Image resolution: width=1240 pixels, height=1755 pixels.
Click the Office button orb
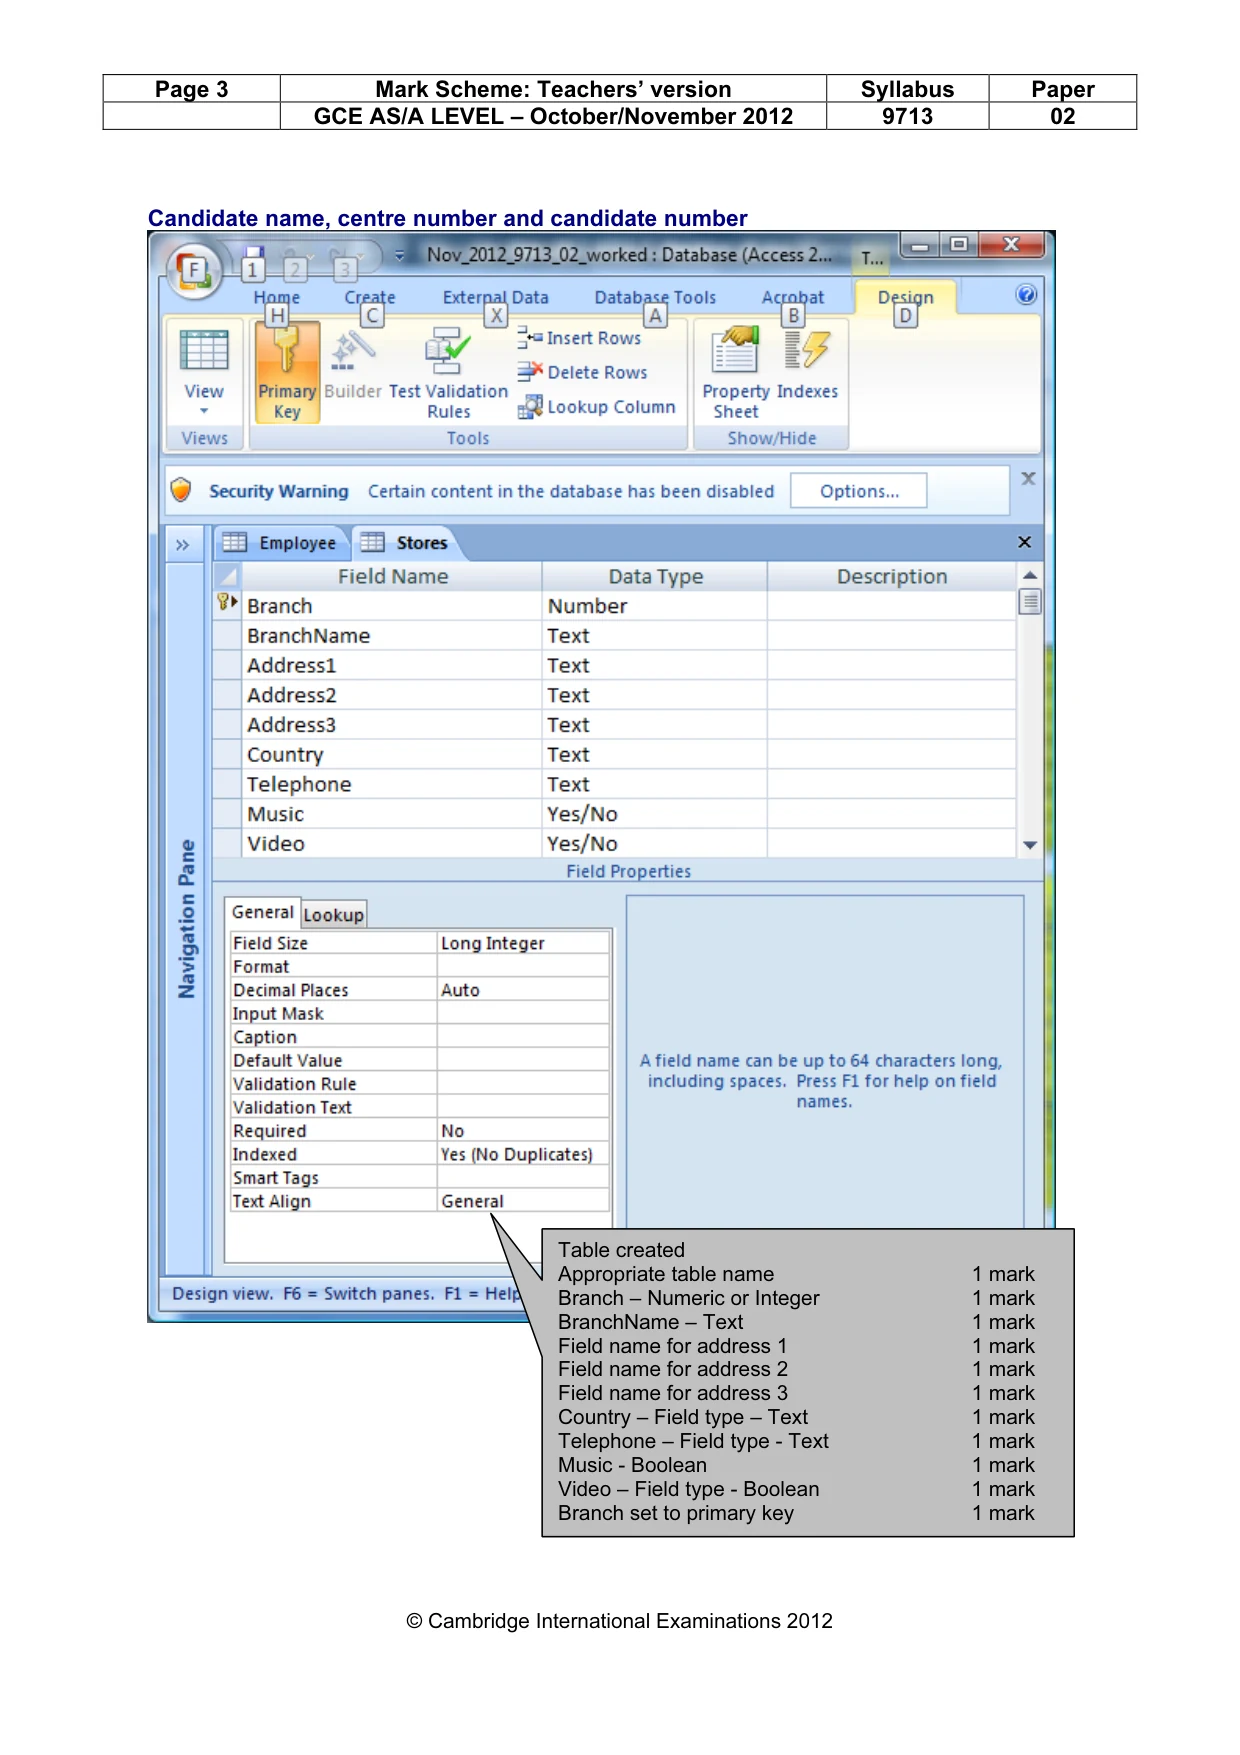coord(193,270)
